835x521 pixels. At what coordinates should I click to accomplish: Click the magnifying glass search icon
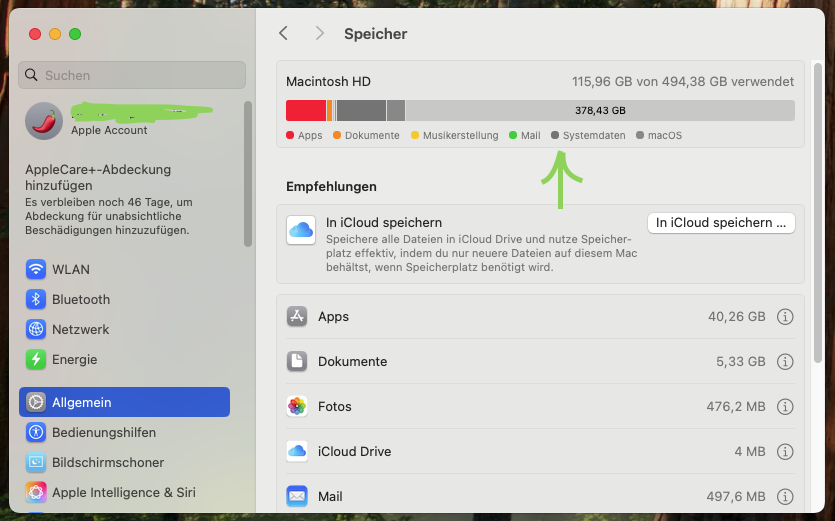[31, 75]
